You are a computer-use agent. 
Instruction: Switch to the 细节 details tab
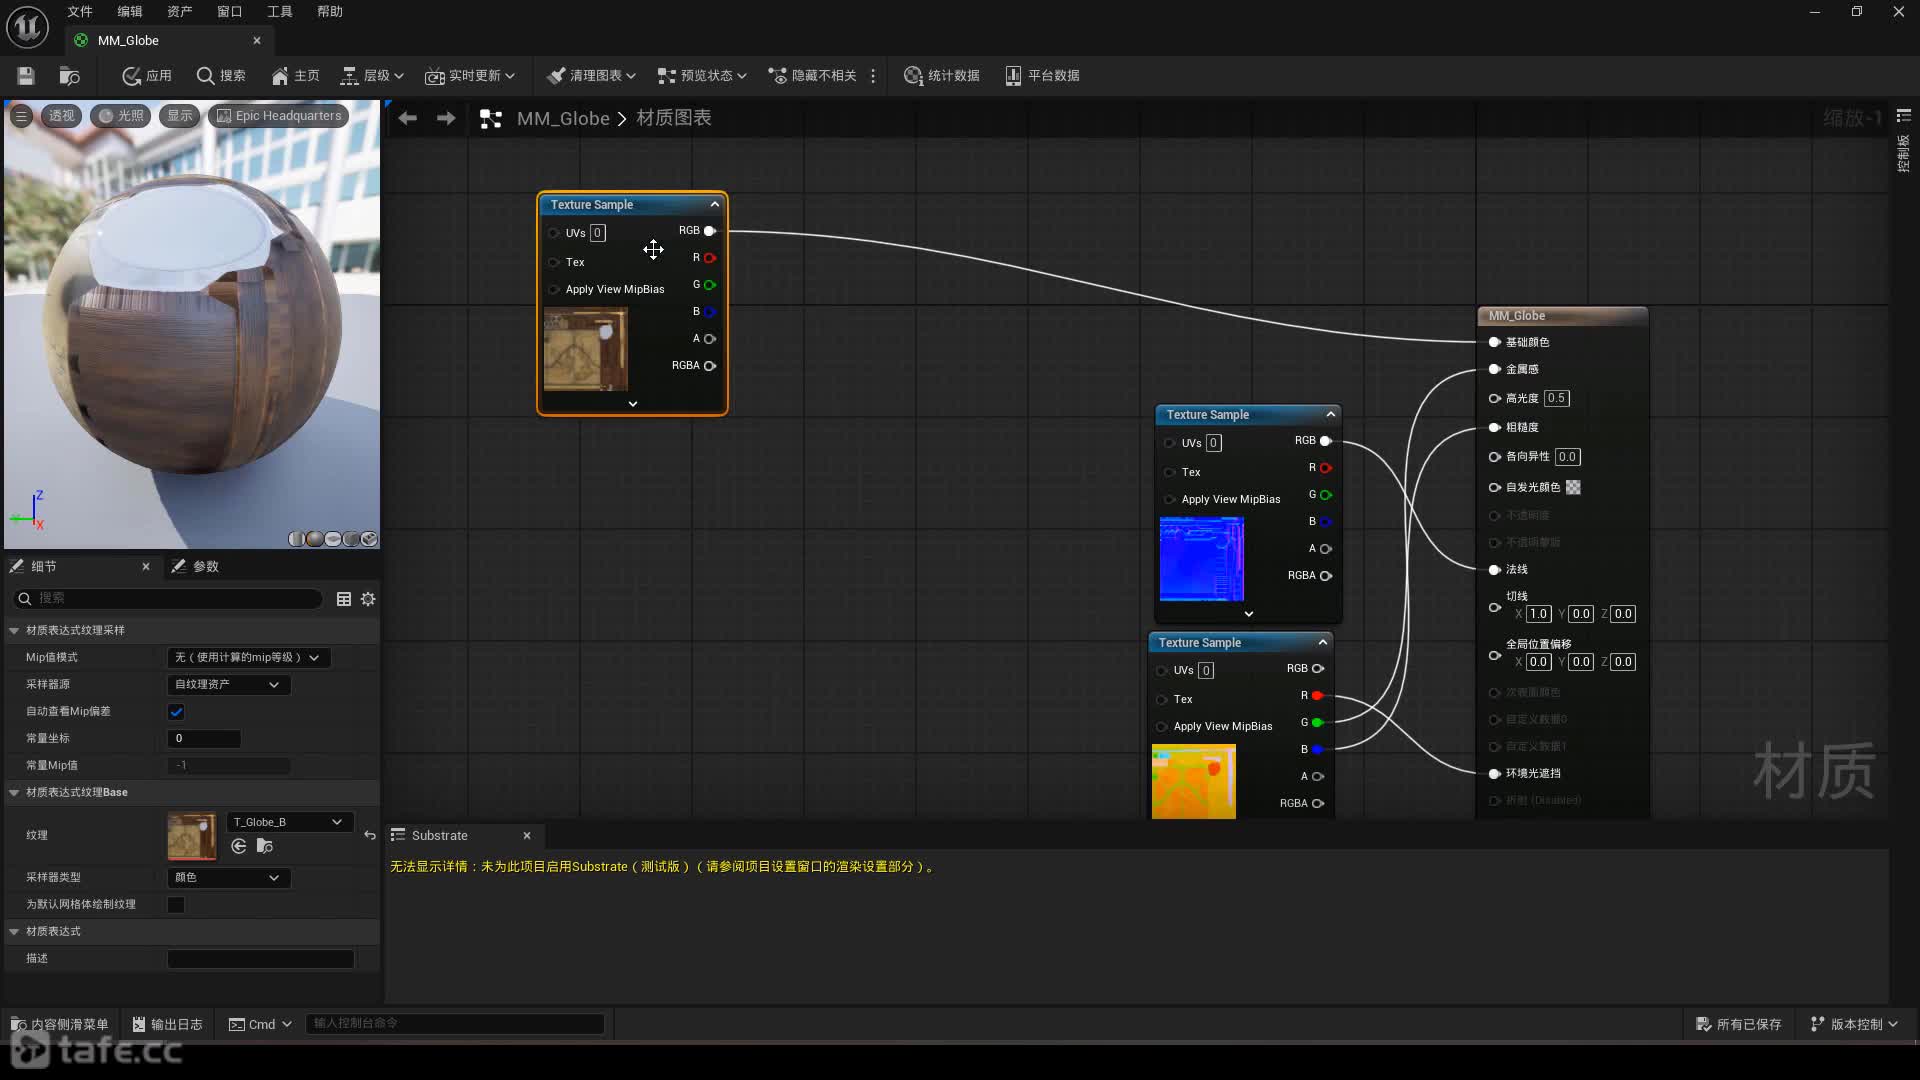(x=43, y=566)
